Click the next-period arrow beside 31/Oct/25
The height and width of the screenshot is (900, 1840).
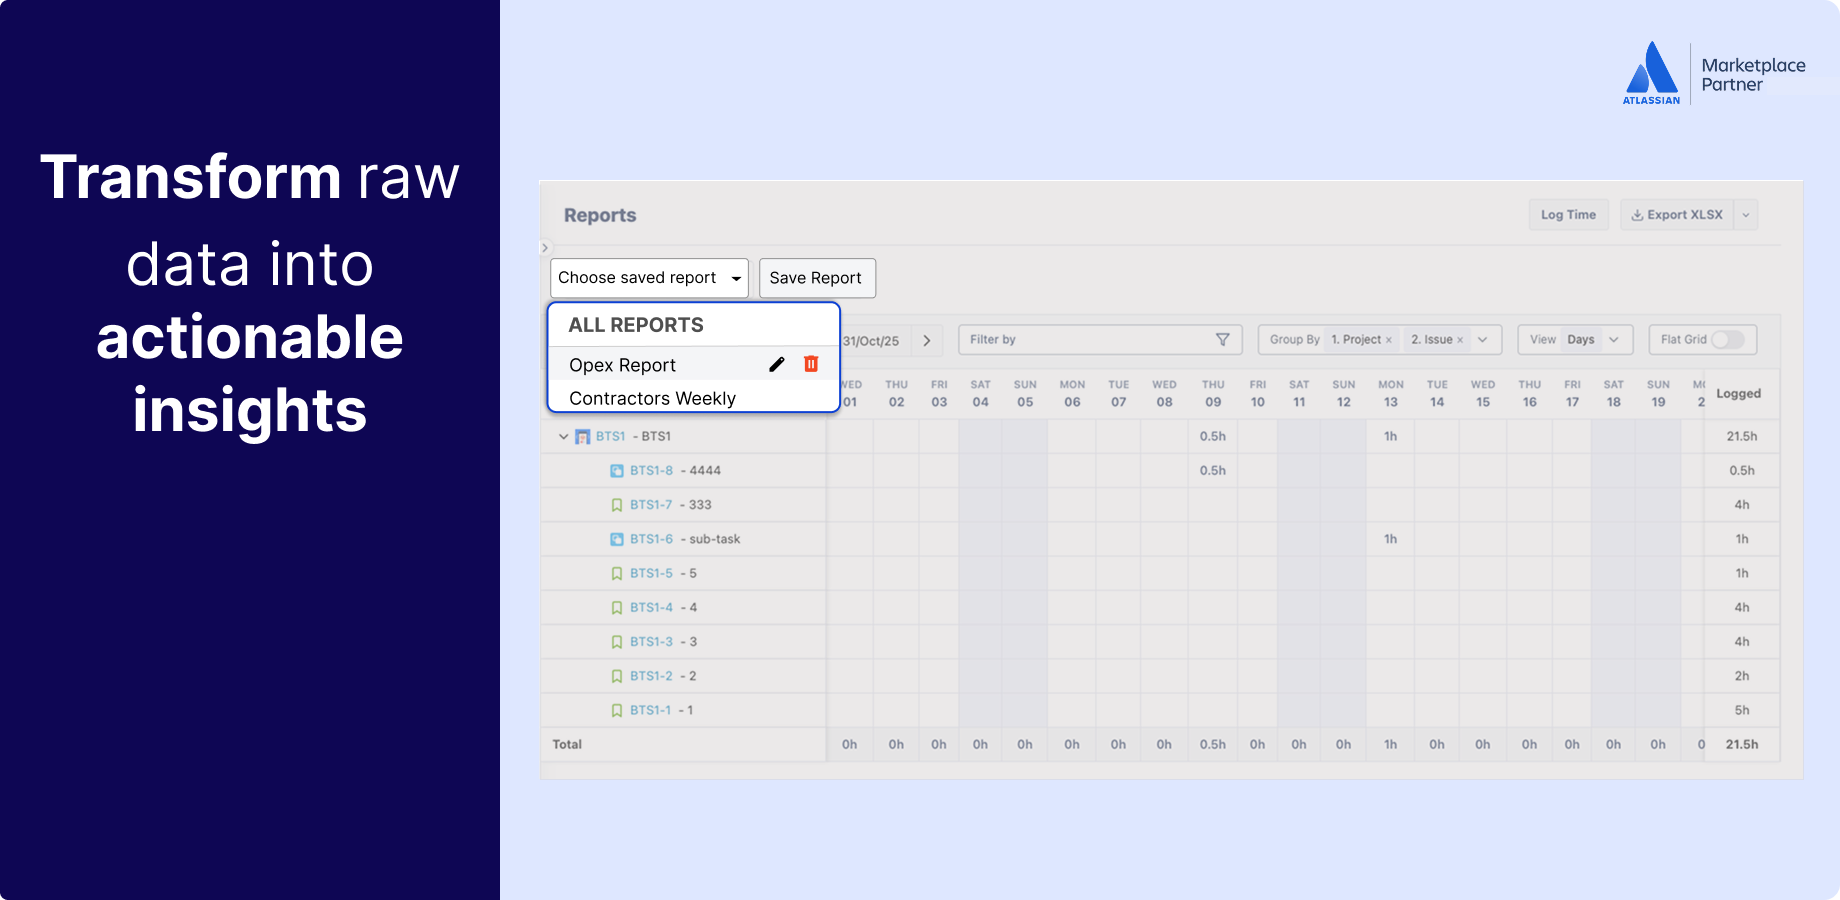tap(926, 340)
